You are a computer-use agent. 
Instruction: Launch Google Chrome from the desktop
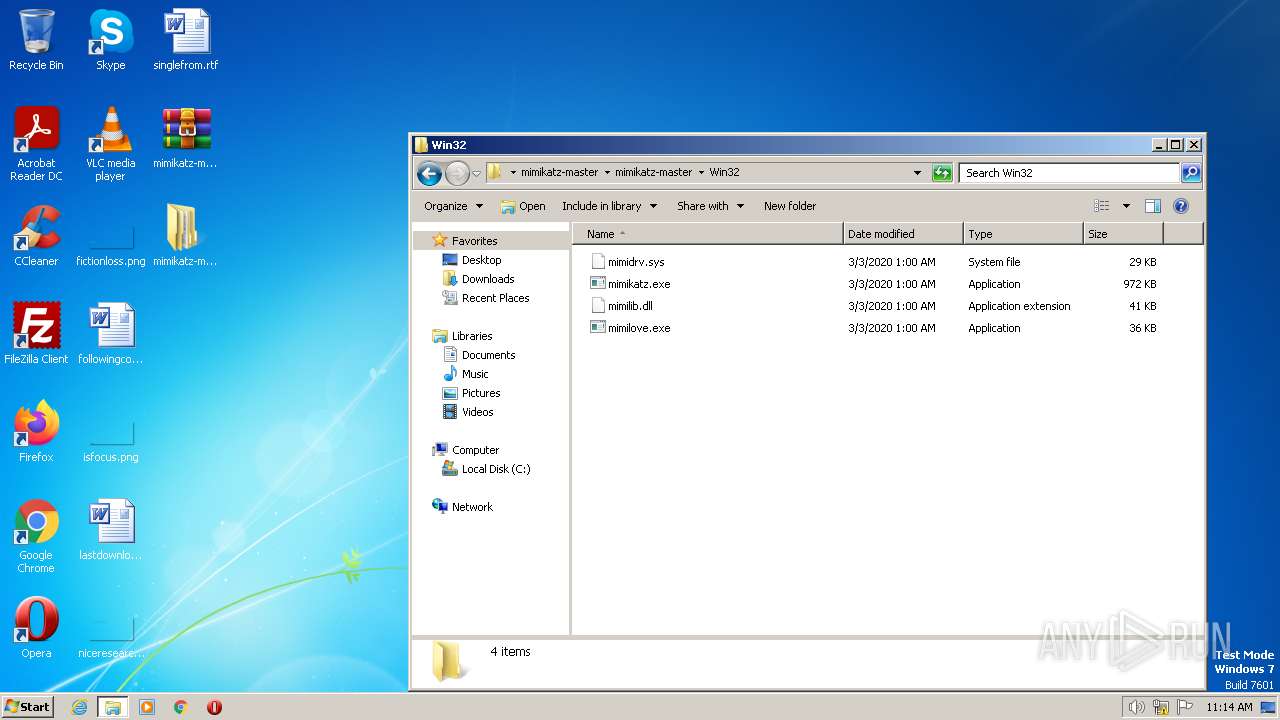36,536
